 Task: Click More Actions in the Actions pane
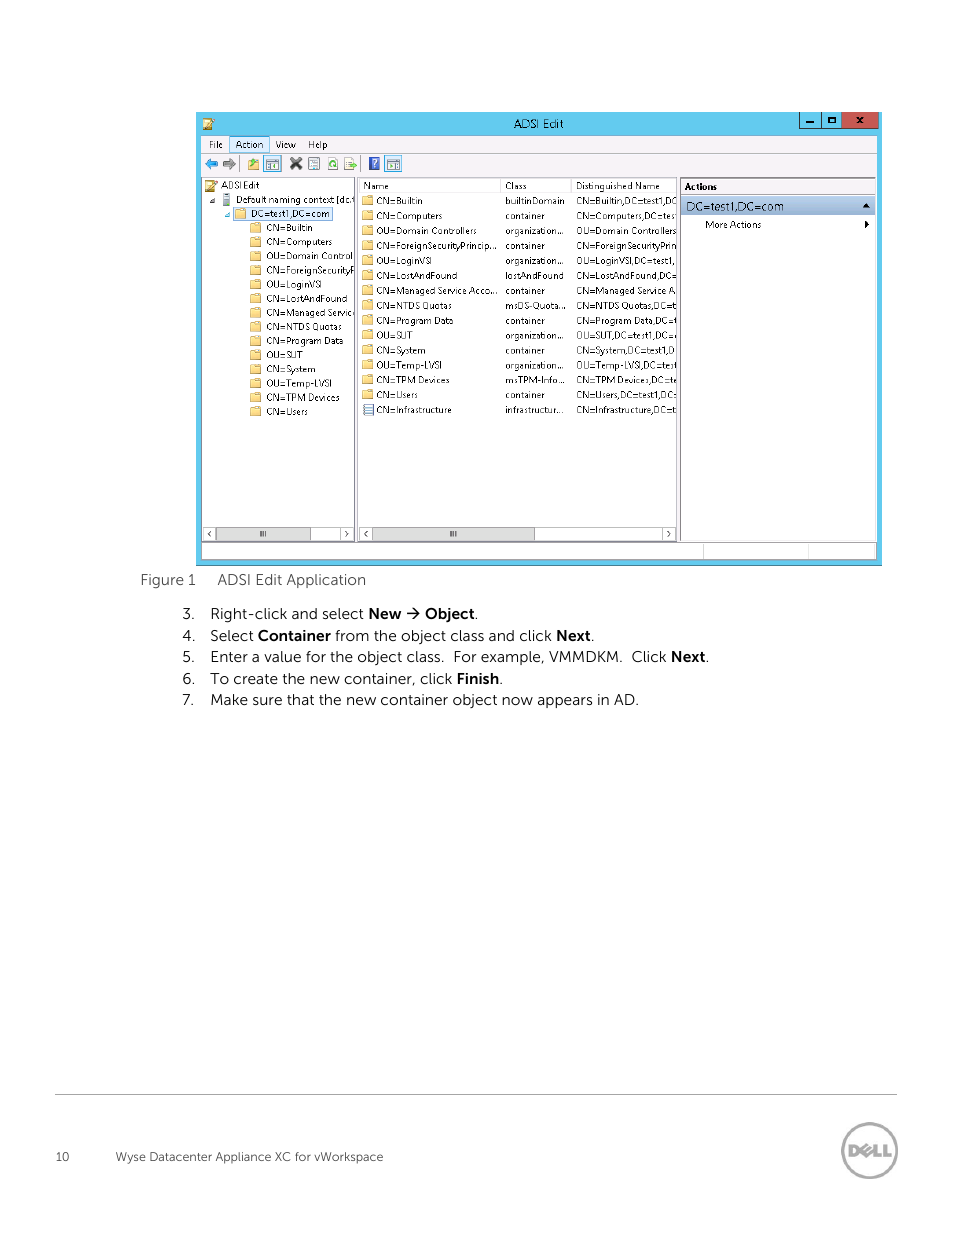[x=733, y=225]
